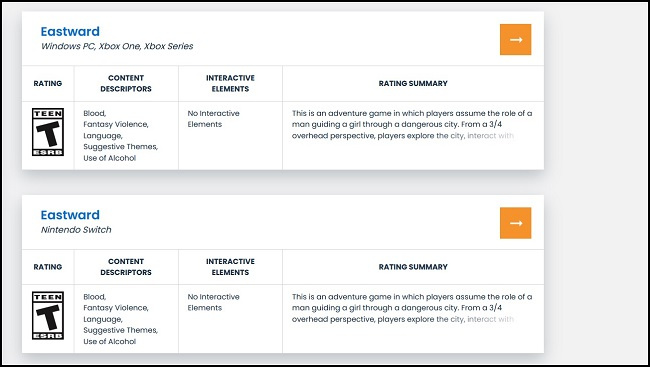This screenshot has width=650, height=367.
Task: Select the 'Use of Alcohol' descriptor in the first card
Action: (109, 158)
